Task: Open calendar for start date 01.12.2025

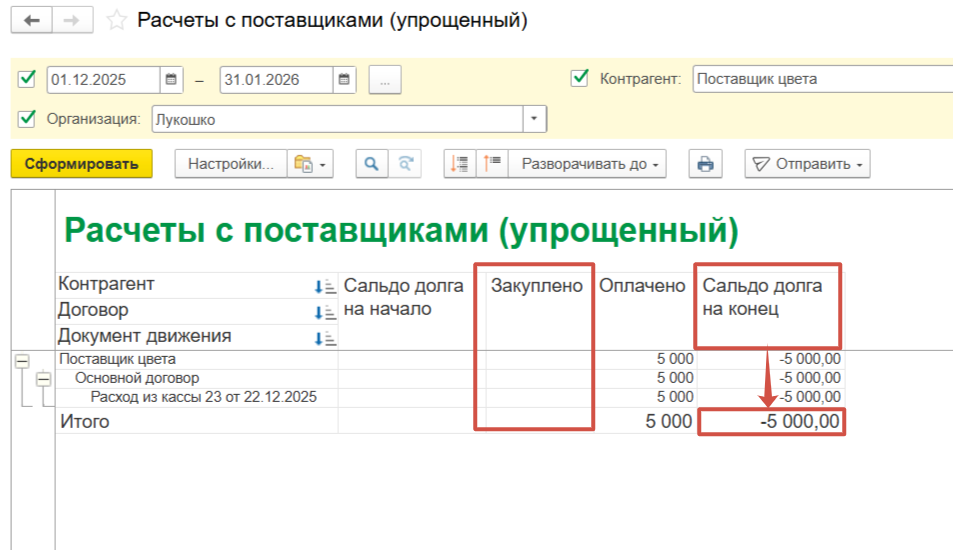Action: (x=171, y=79)
